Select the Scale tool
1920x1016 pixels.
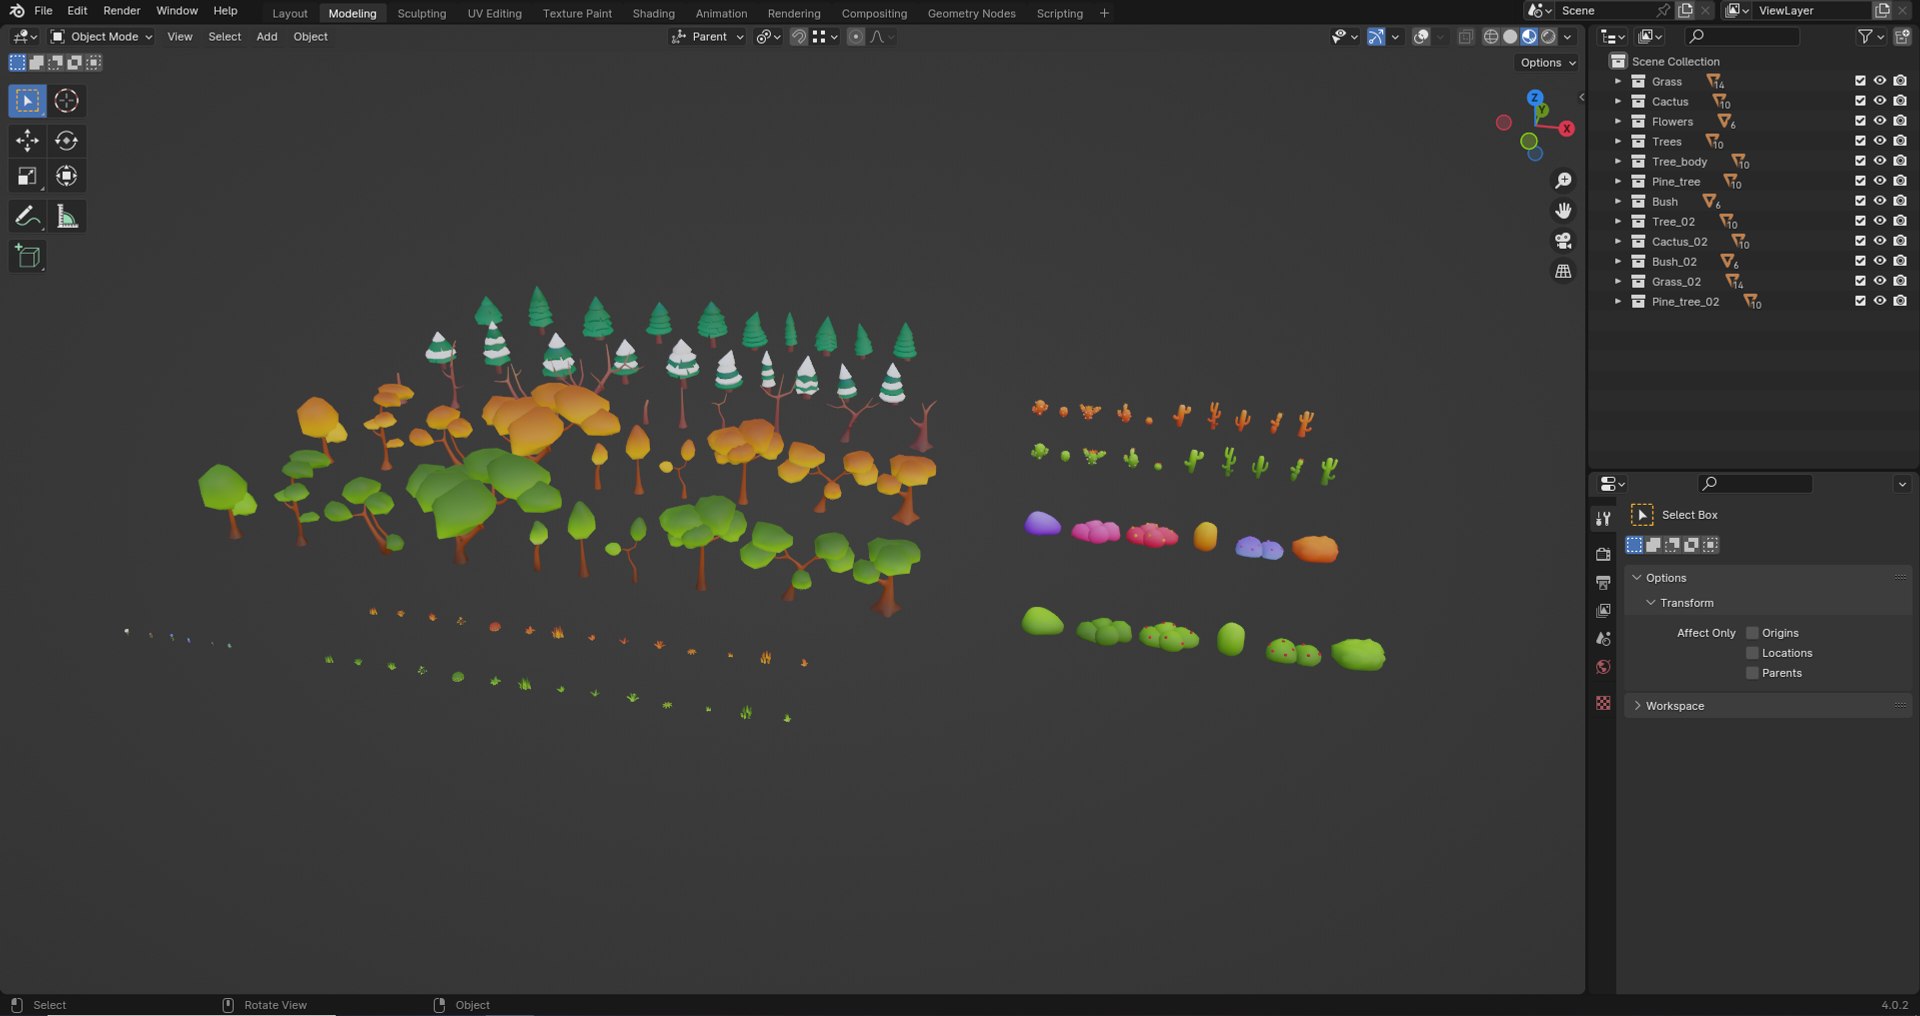(x=27, y=177)
